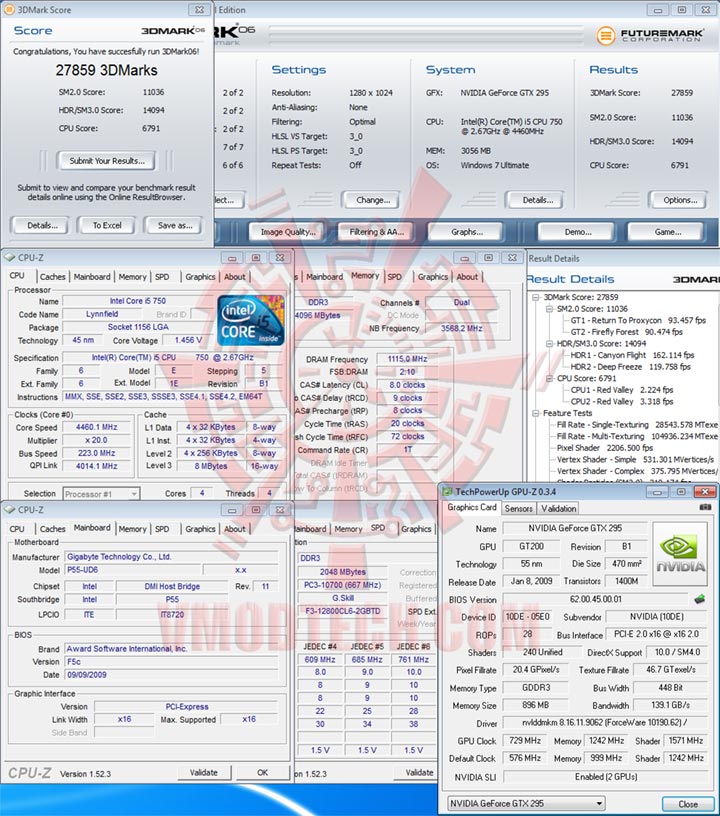The height and width of the screenshot is (816, 720).
Task: Minimize the GPU-Z window
Action: (658, 492)
